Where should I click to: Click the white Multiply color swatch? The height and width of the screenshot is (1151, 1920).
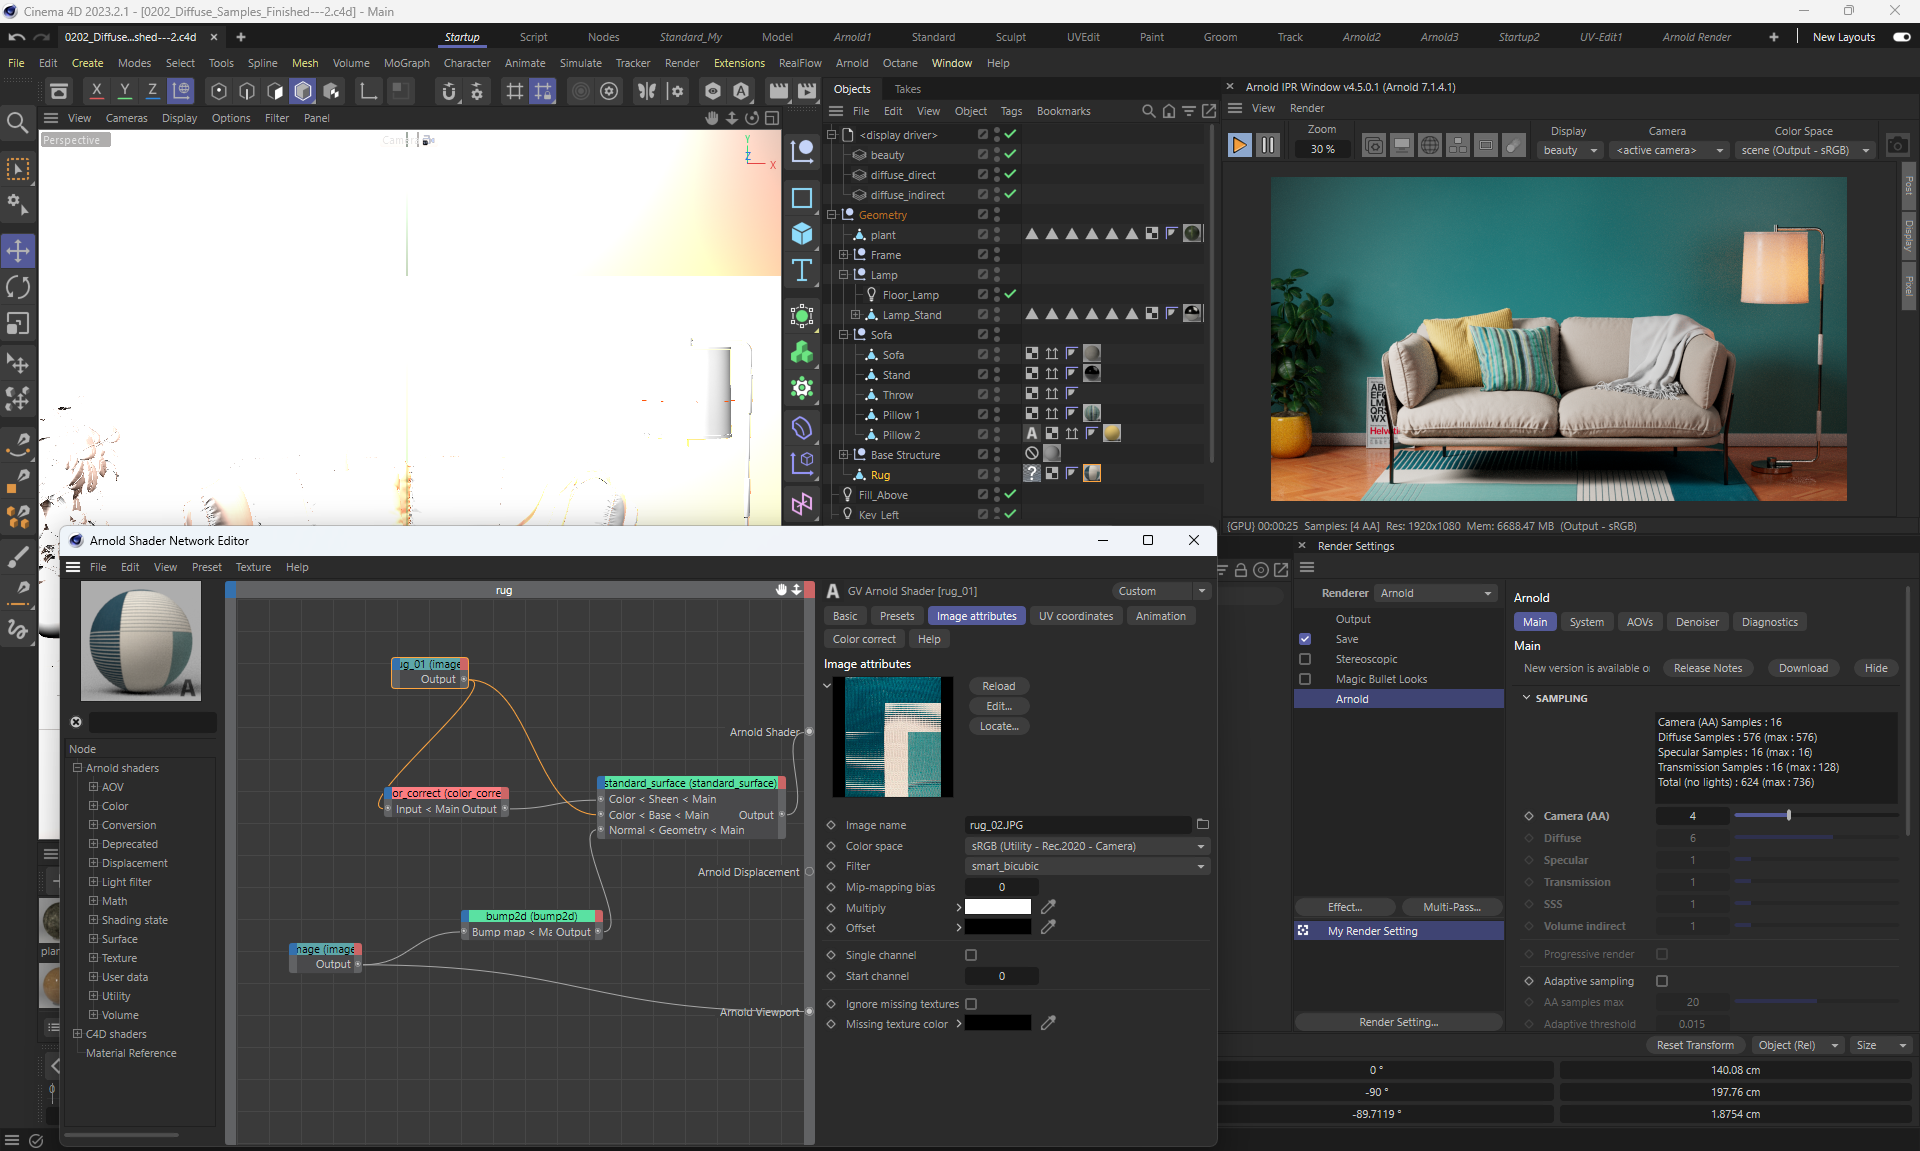[997, 907]
